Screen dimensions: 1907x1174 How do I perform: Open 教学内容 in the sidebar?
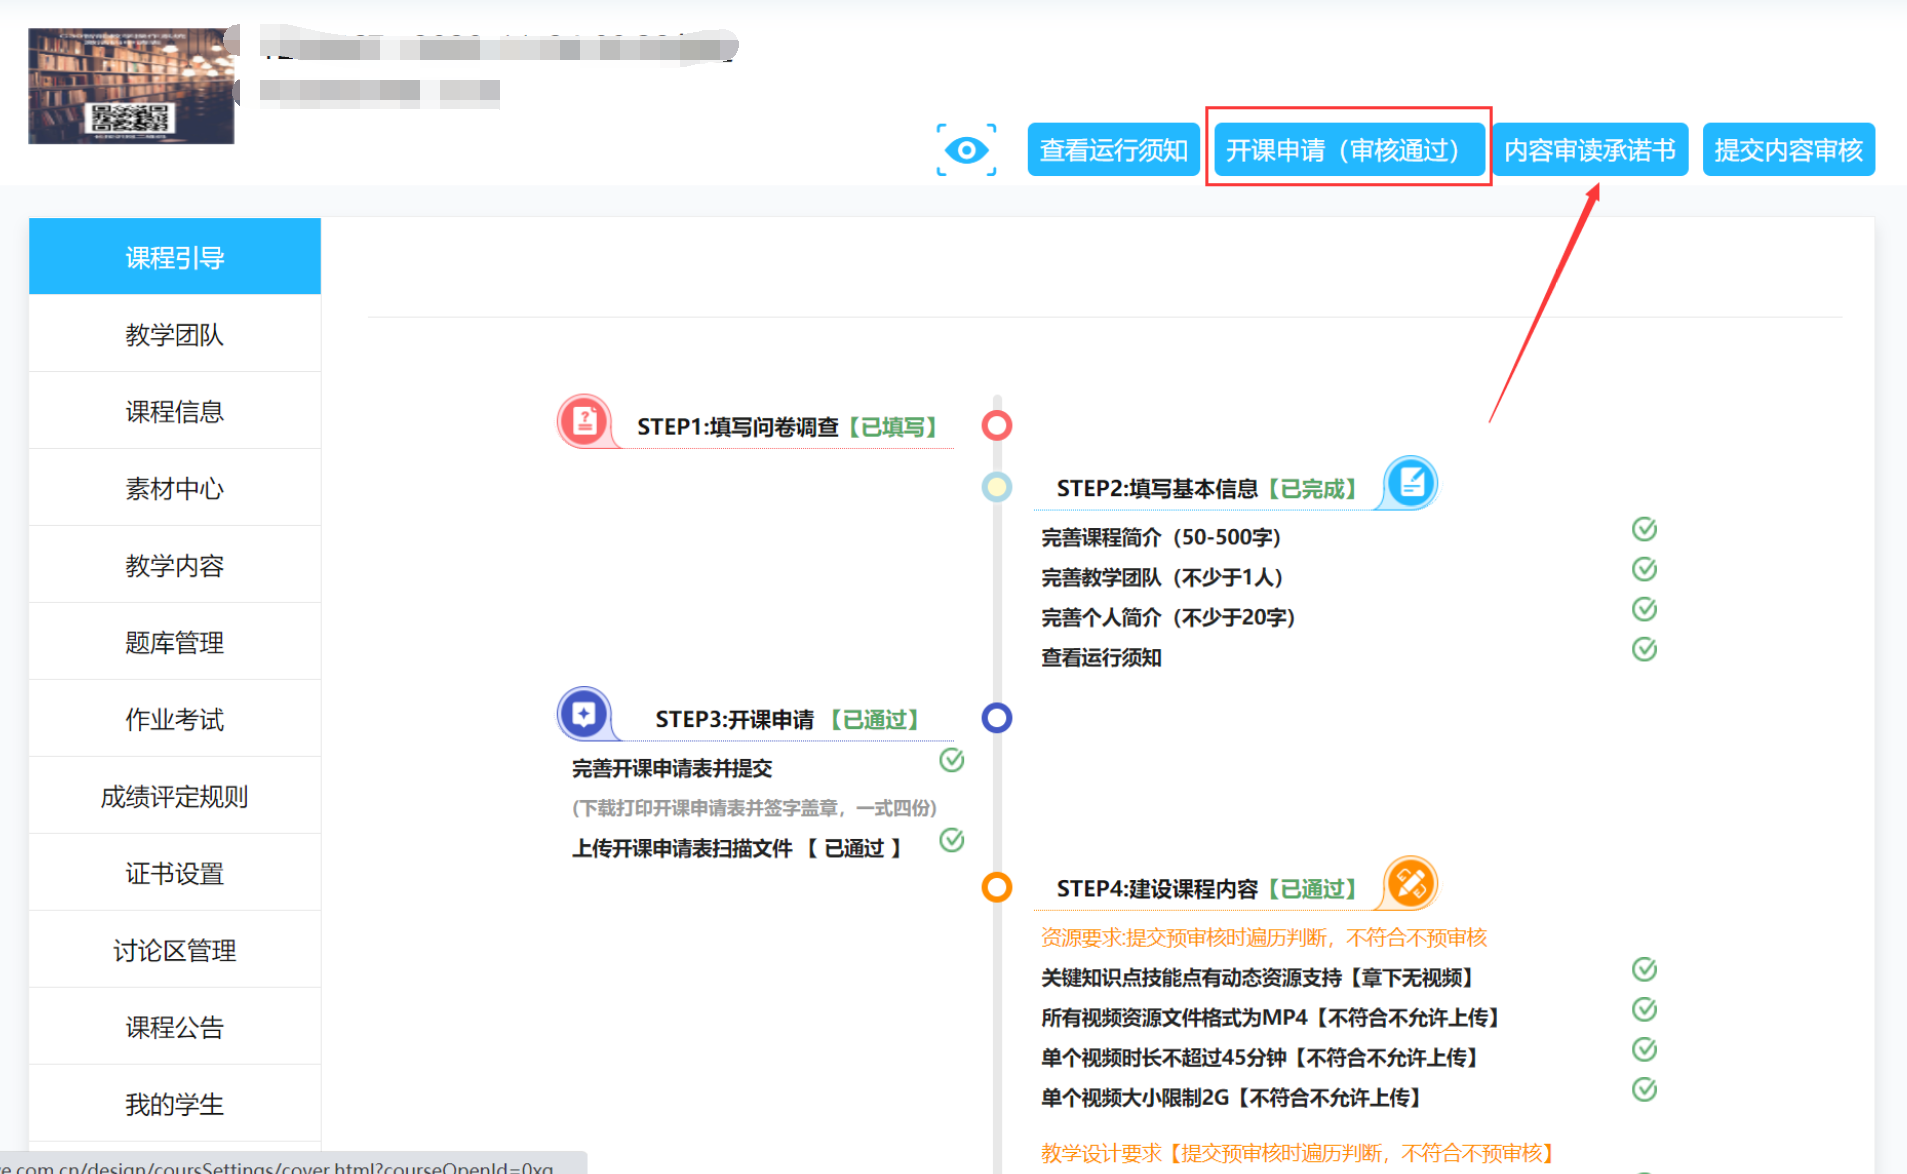pyautogui.click(x=175, y=565)
